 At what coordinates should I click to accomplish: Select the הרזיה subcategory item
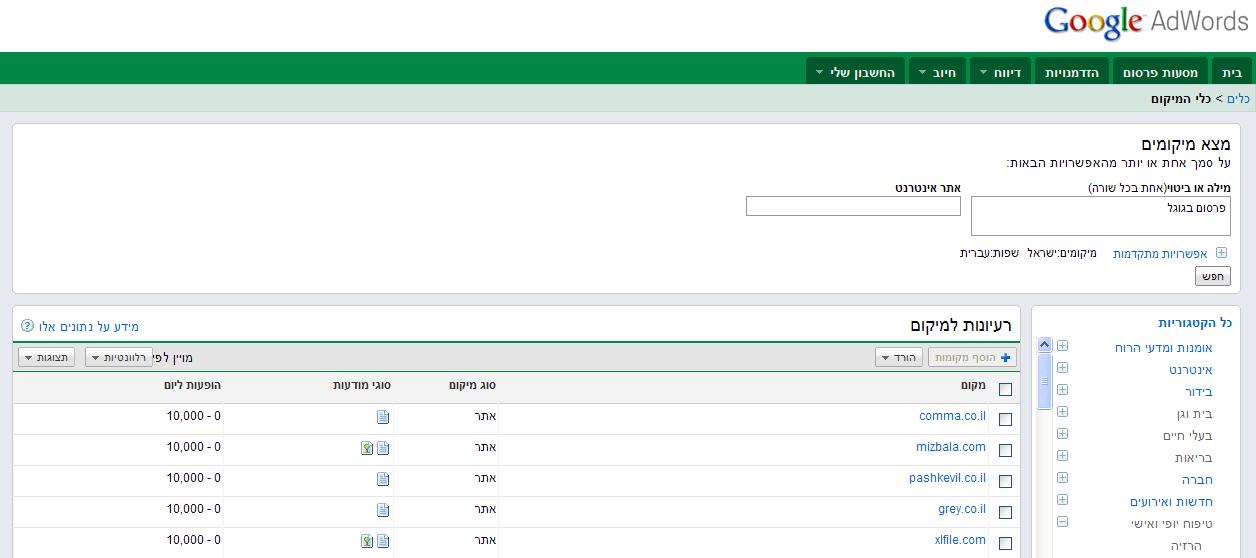[1186, 546]
